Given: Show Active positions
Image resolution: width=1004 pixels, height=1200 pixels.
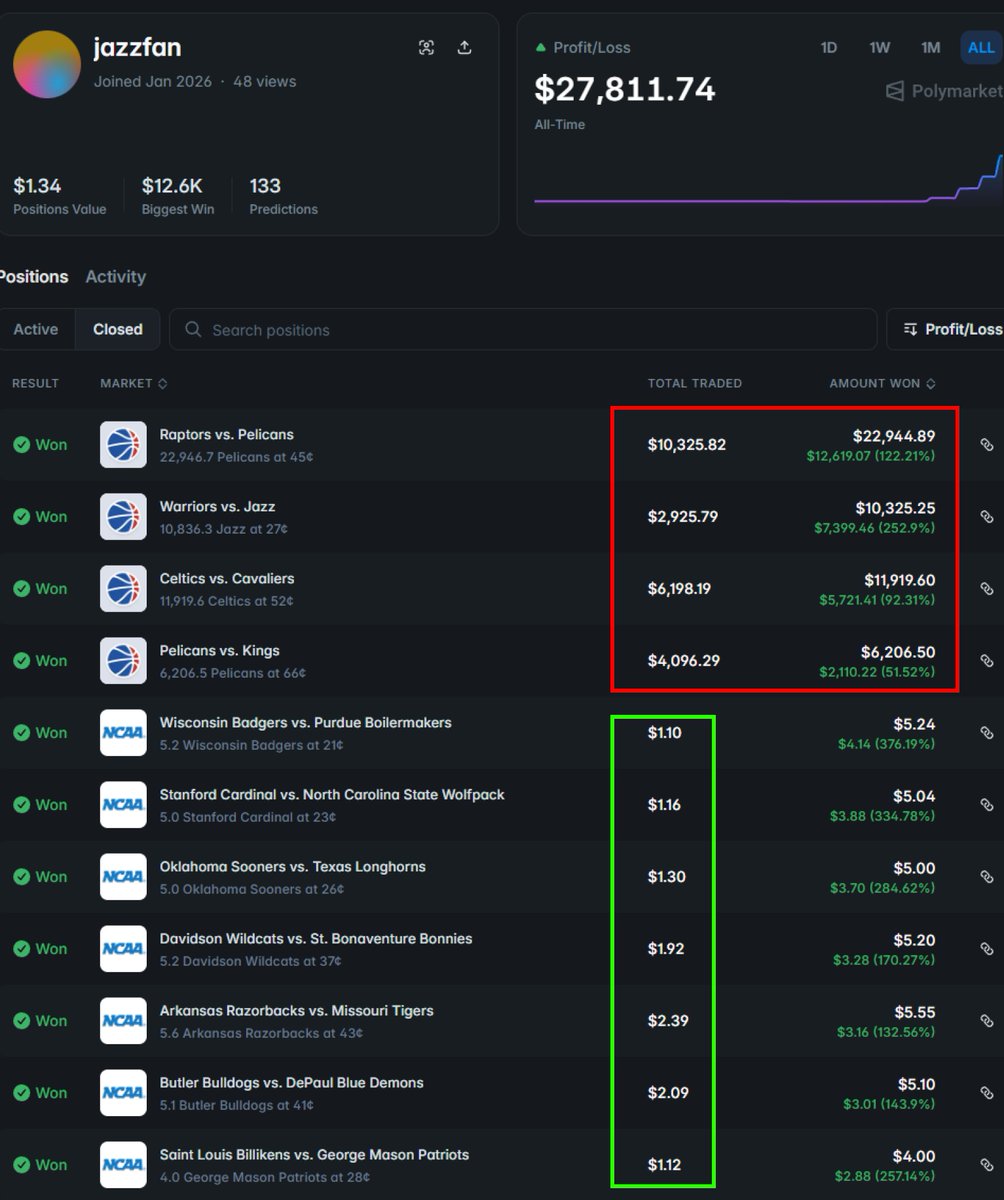Looking at the screenshot, I should pyautogui.click(x=36, y=329).
